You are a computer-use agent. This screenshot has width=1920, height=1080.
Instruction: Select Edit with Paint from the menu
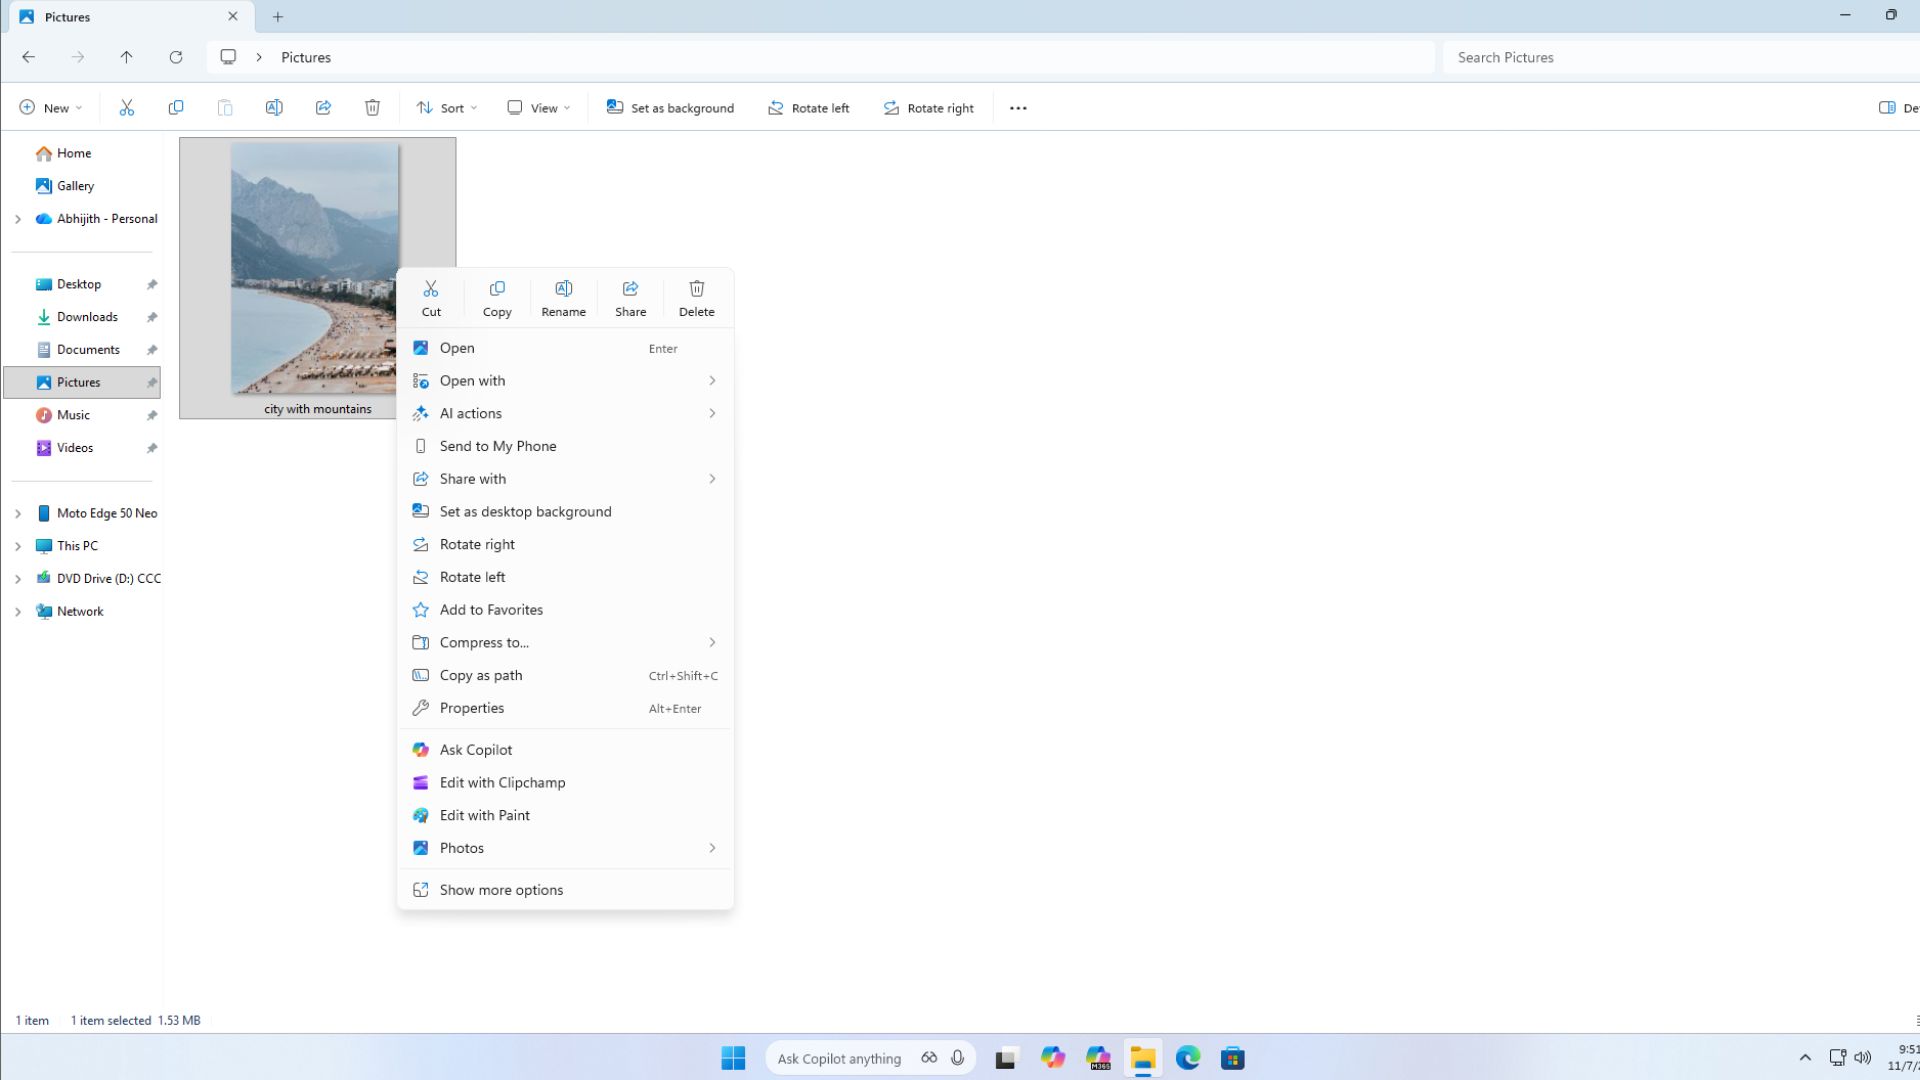485,815
